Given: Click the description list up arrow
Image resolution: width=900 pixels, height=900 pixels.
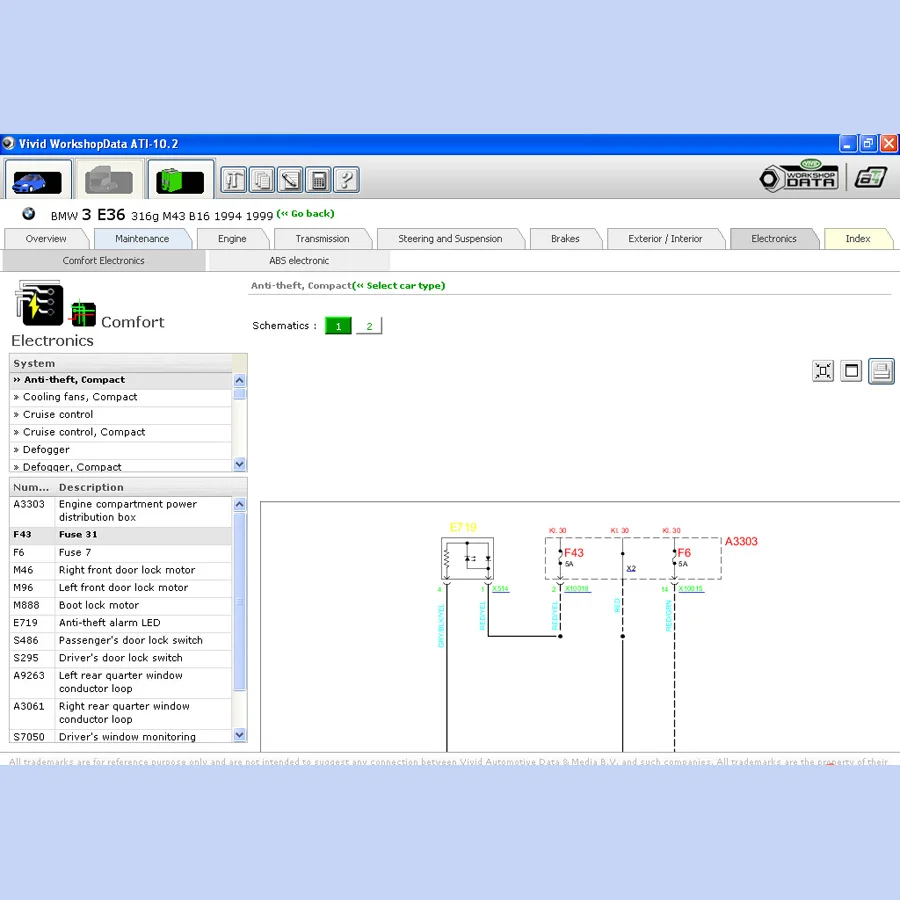Looking at the screenshot, I should click(239, 505).
